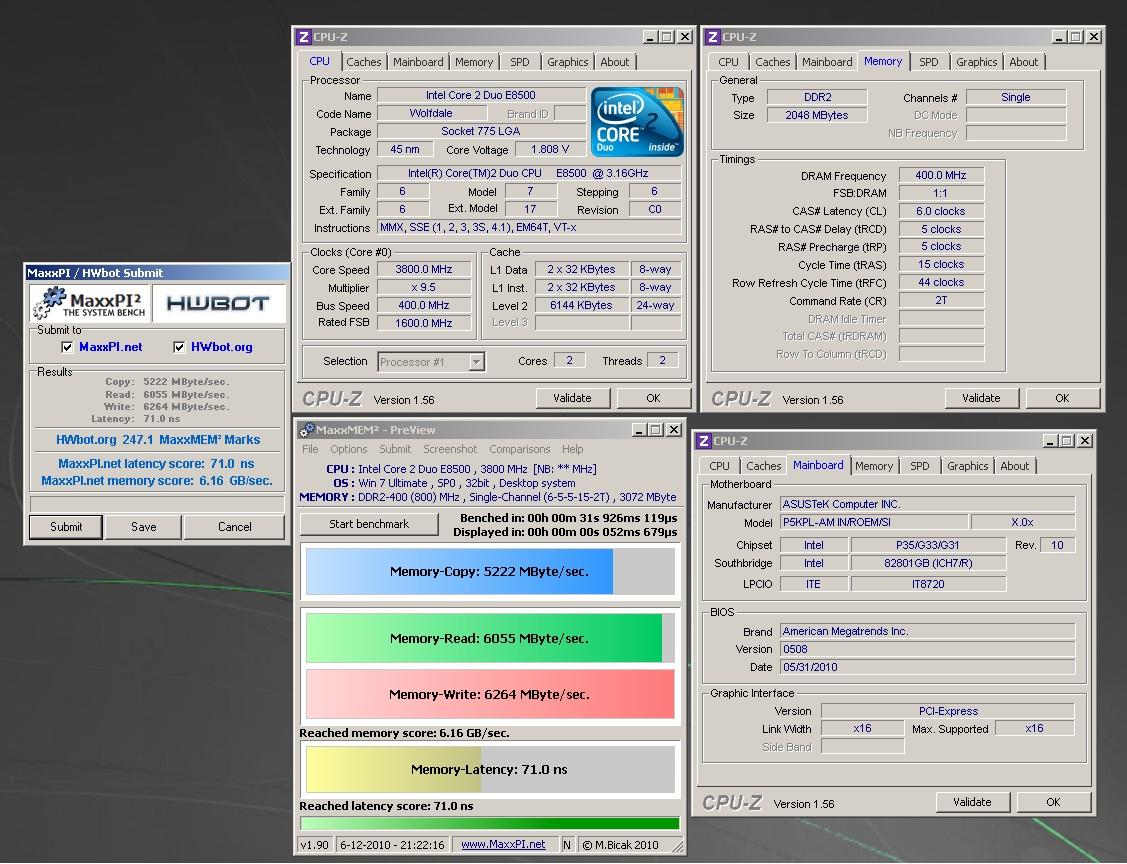Open the Caches tab in CPU window
Image resolution: width=1127 pixels, height=864 pixels.
(364, 62)
